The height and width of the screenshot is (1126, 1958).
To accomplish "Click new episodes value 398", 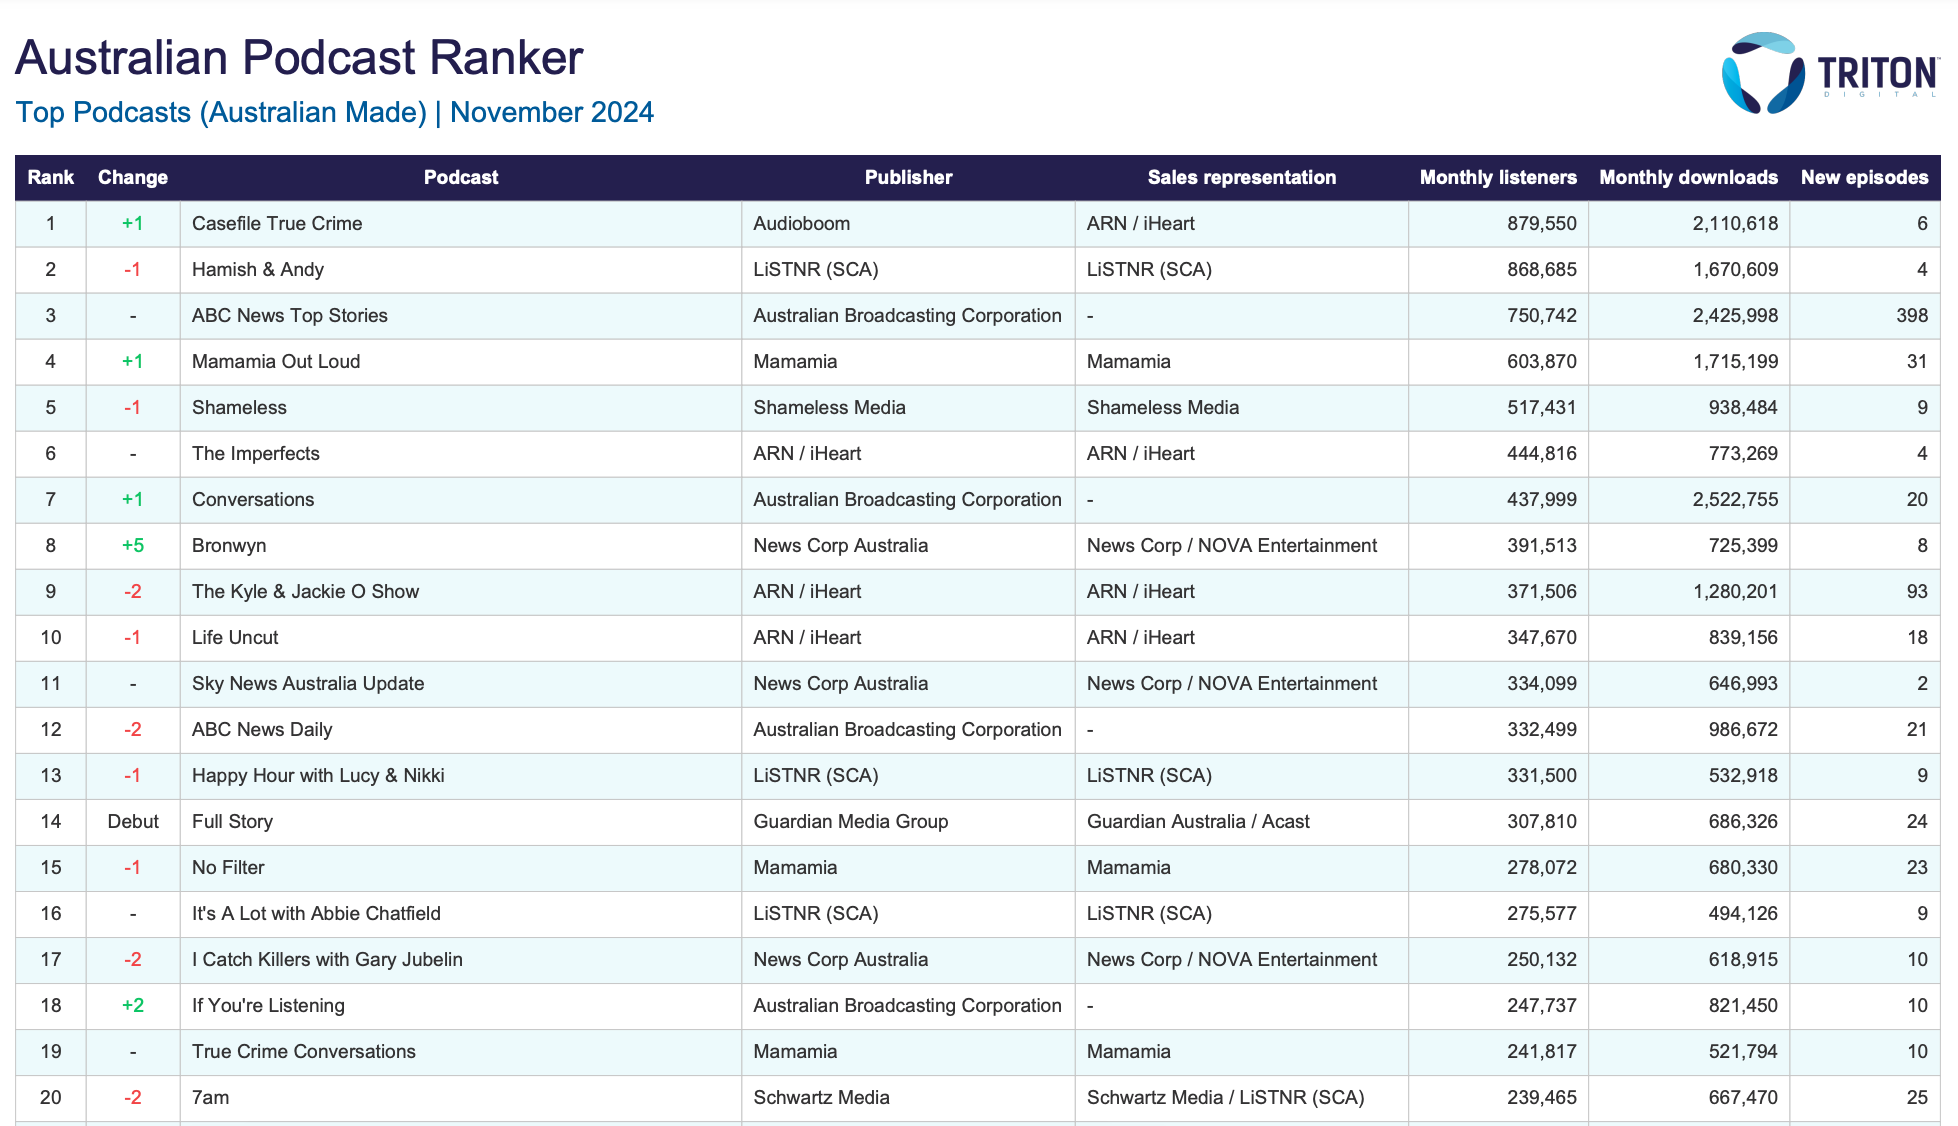I will (1912, 315).
